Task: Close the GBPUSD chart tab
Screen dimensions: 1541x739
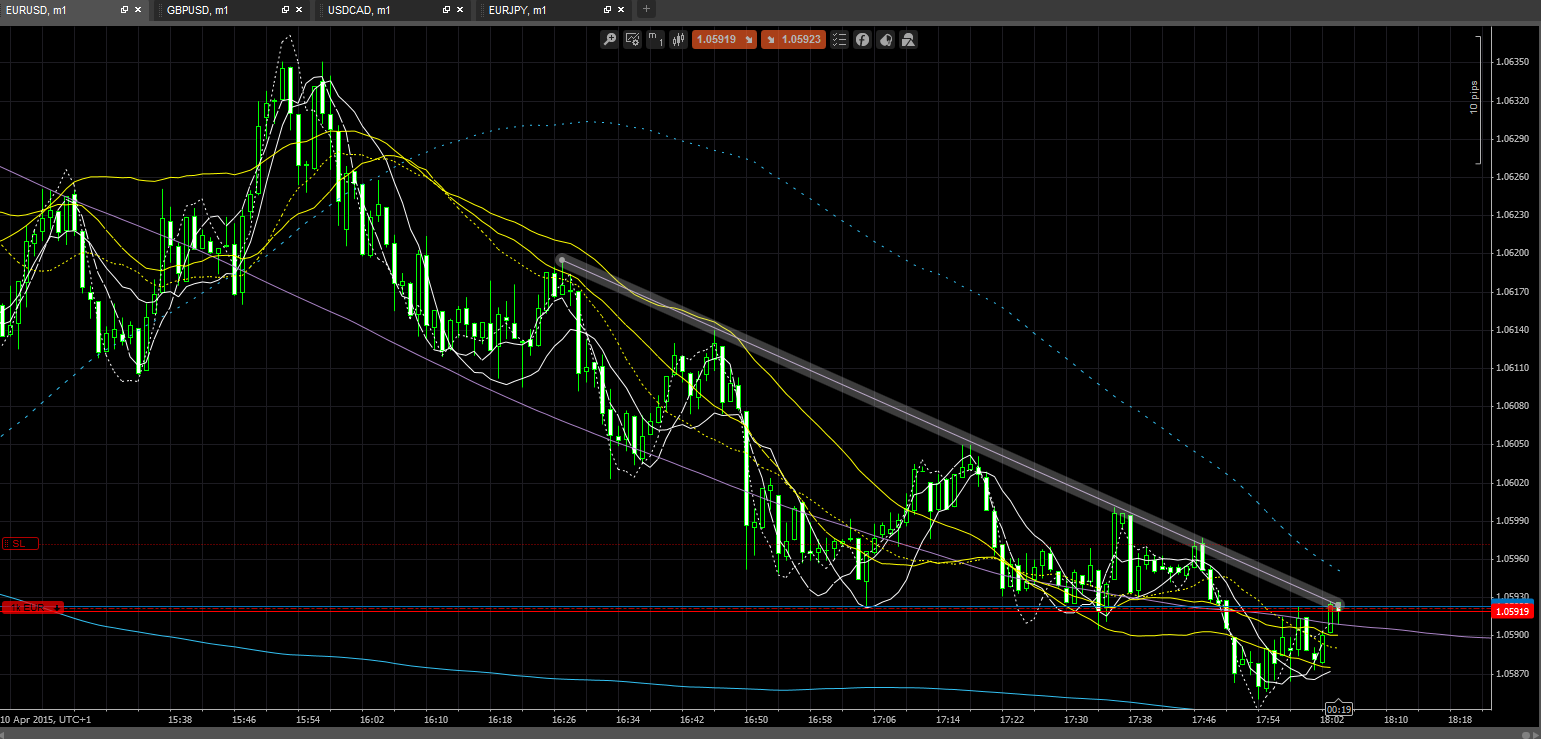Action: [x=299, y=10]
